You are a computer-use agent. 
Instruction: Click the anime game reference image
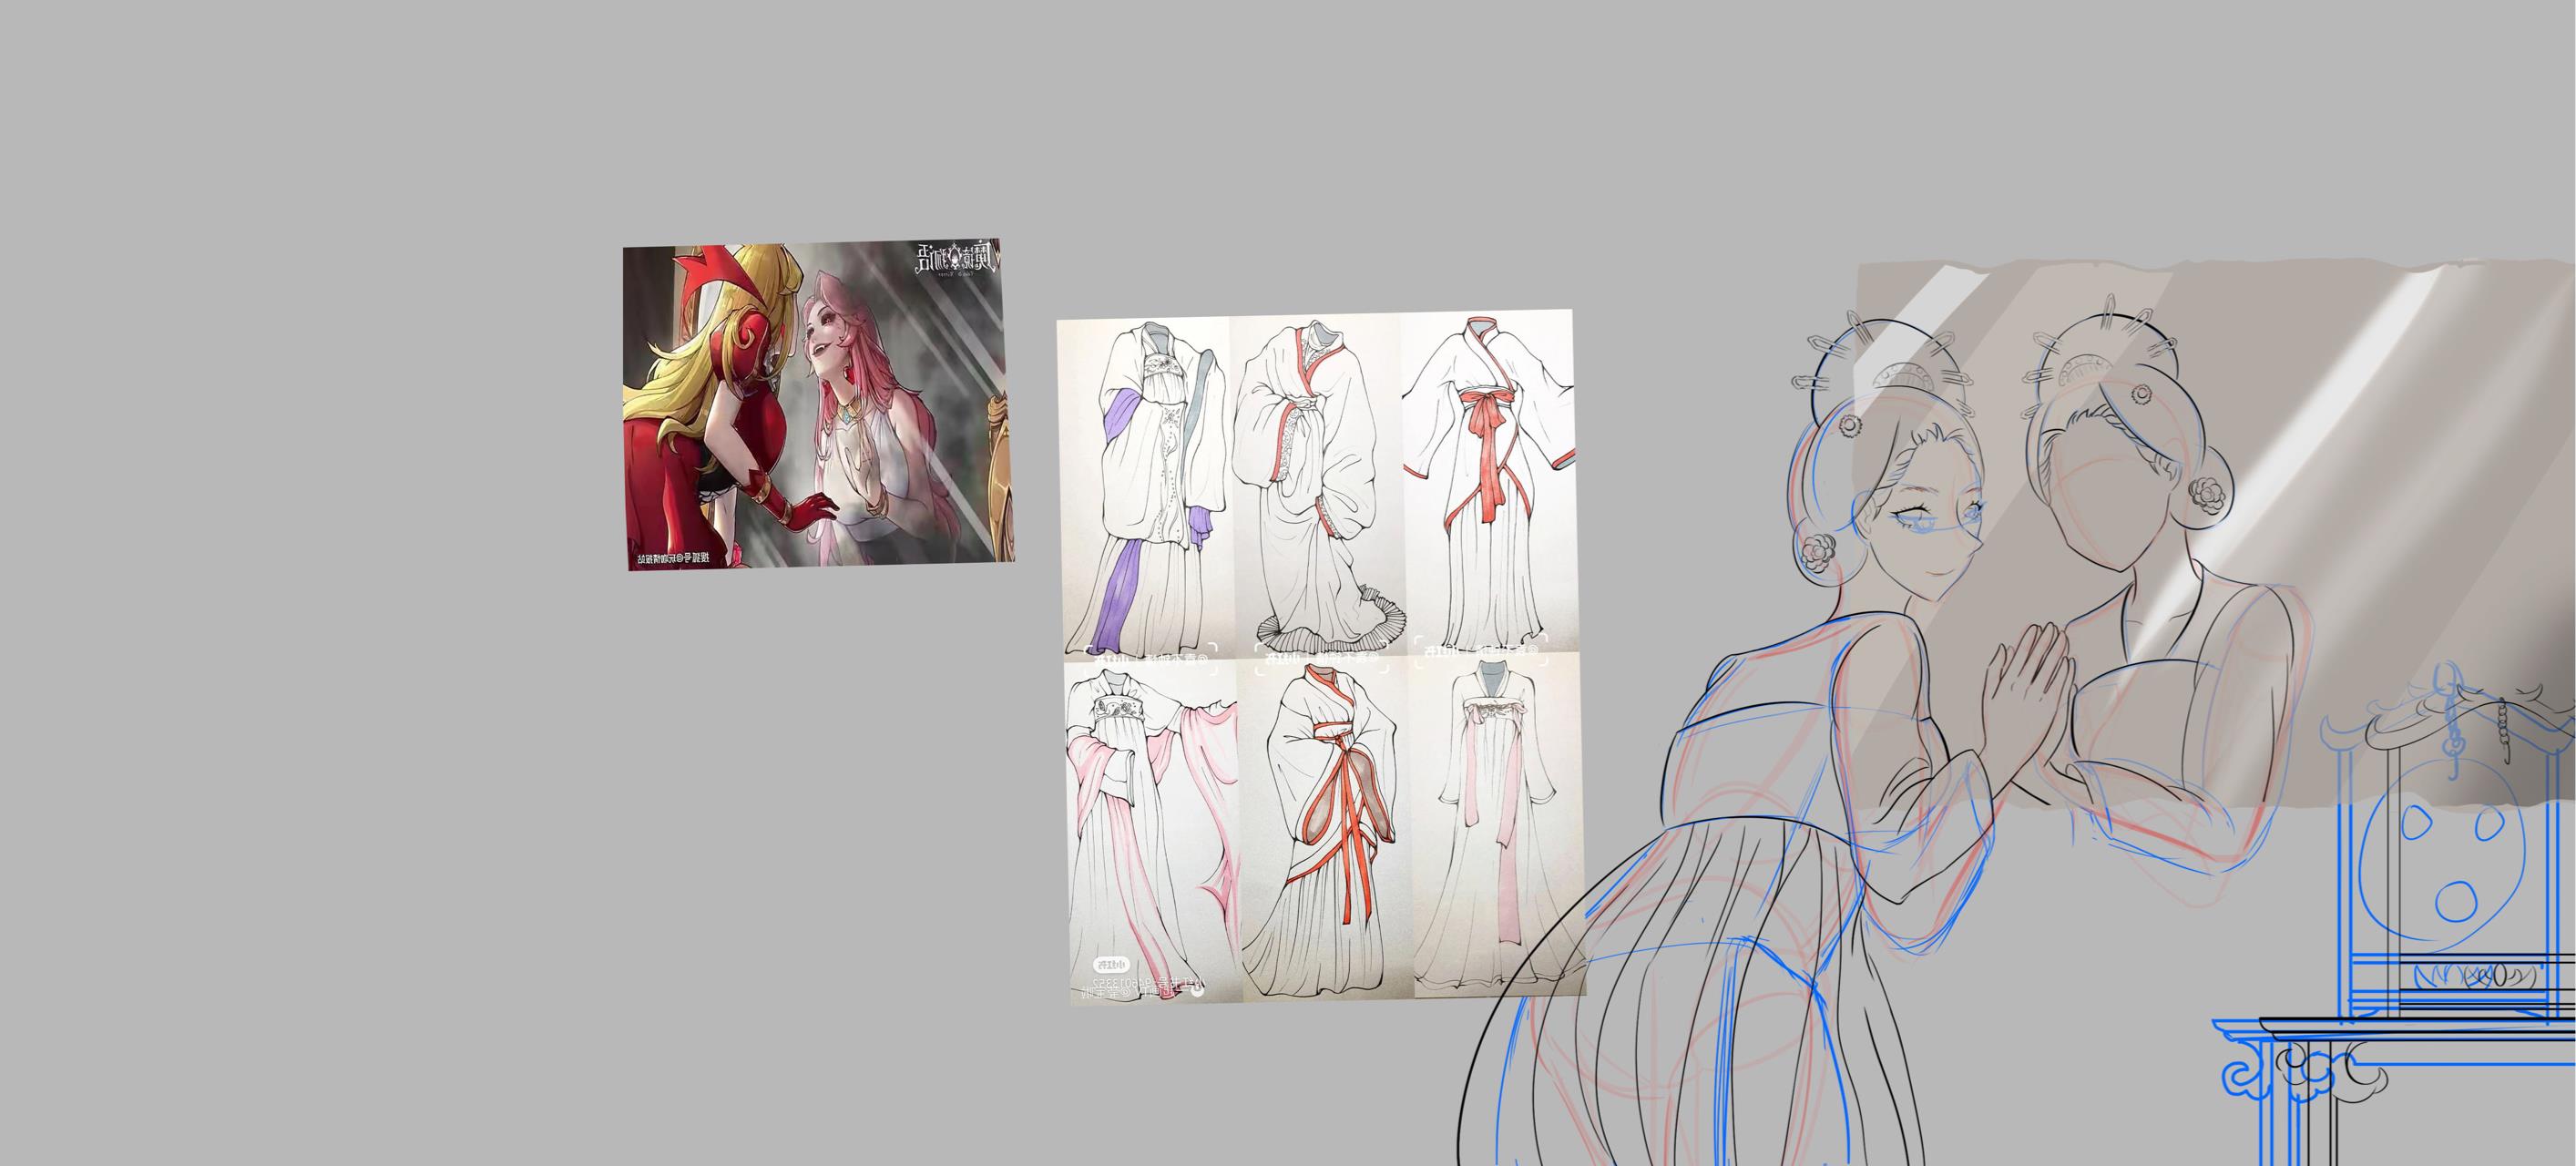point(817,404)
